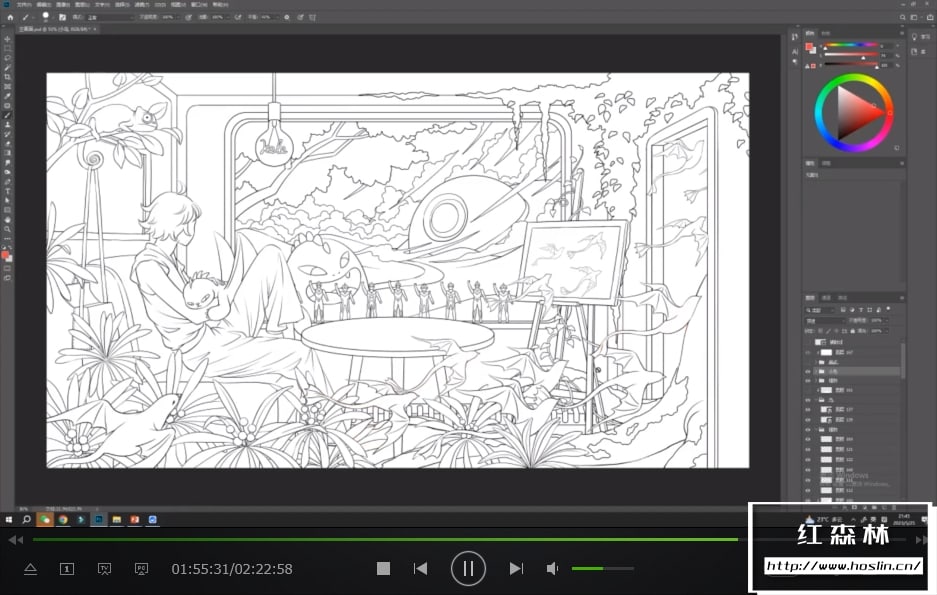
Task: Filter layers by type layers icon
Action: click(861, 310)
